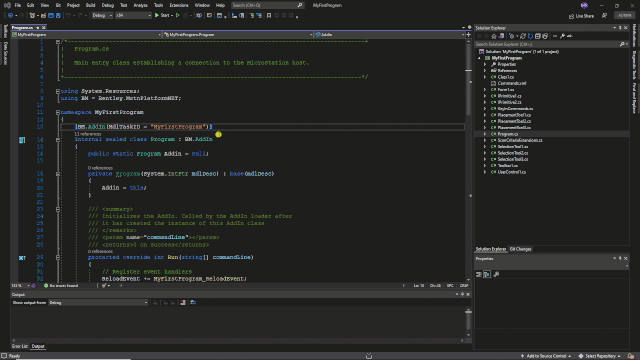Expand Program.cs node in Solution Explorer
This screenshot has height=360, width=640.
[x=485, y=134]
